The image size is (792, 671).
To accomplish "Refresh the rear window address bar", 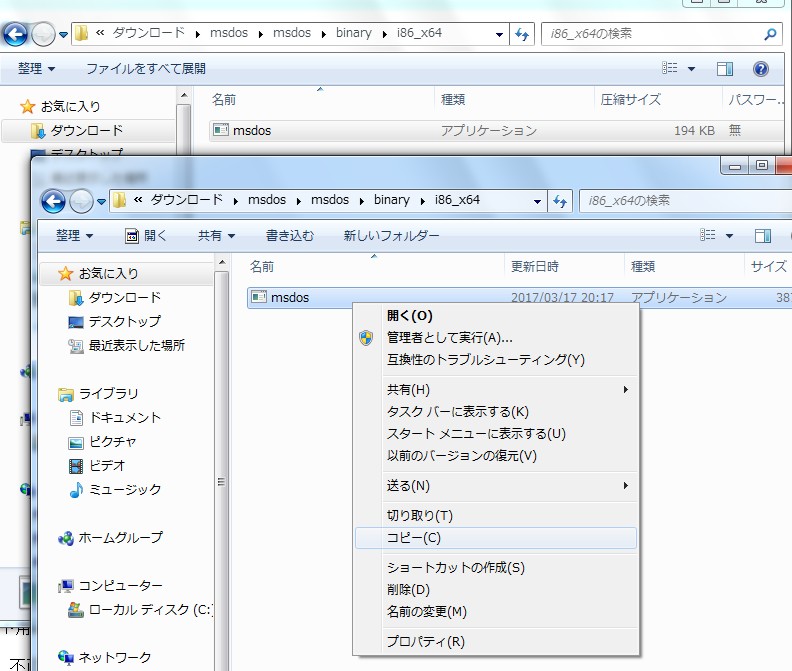I will (x=522, y=34).
